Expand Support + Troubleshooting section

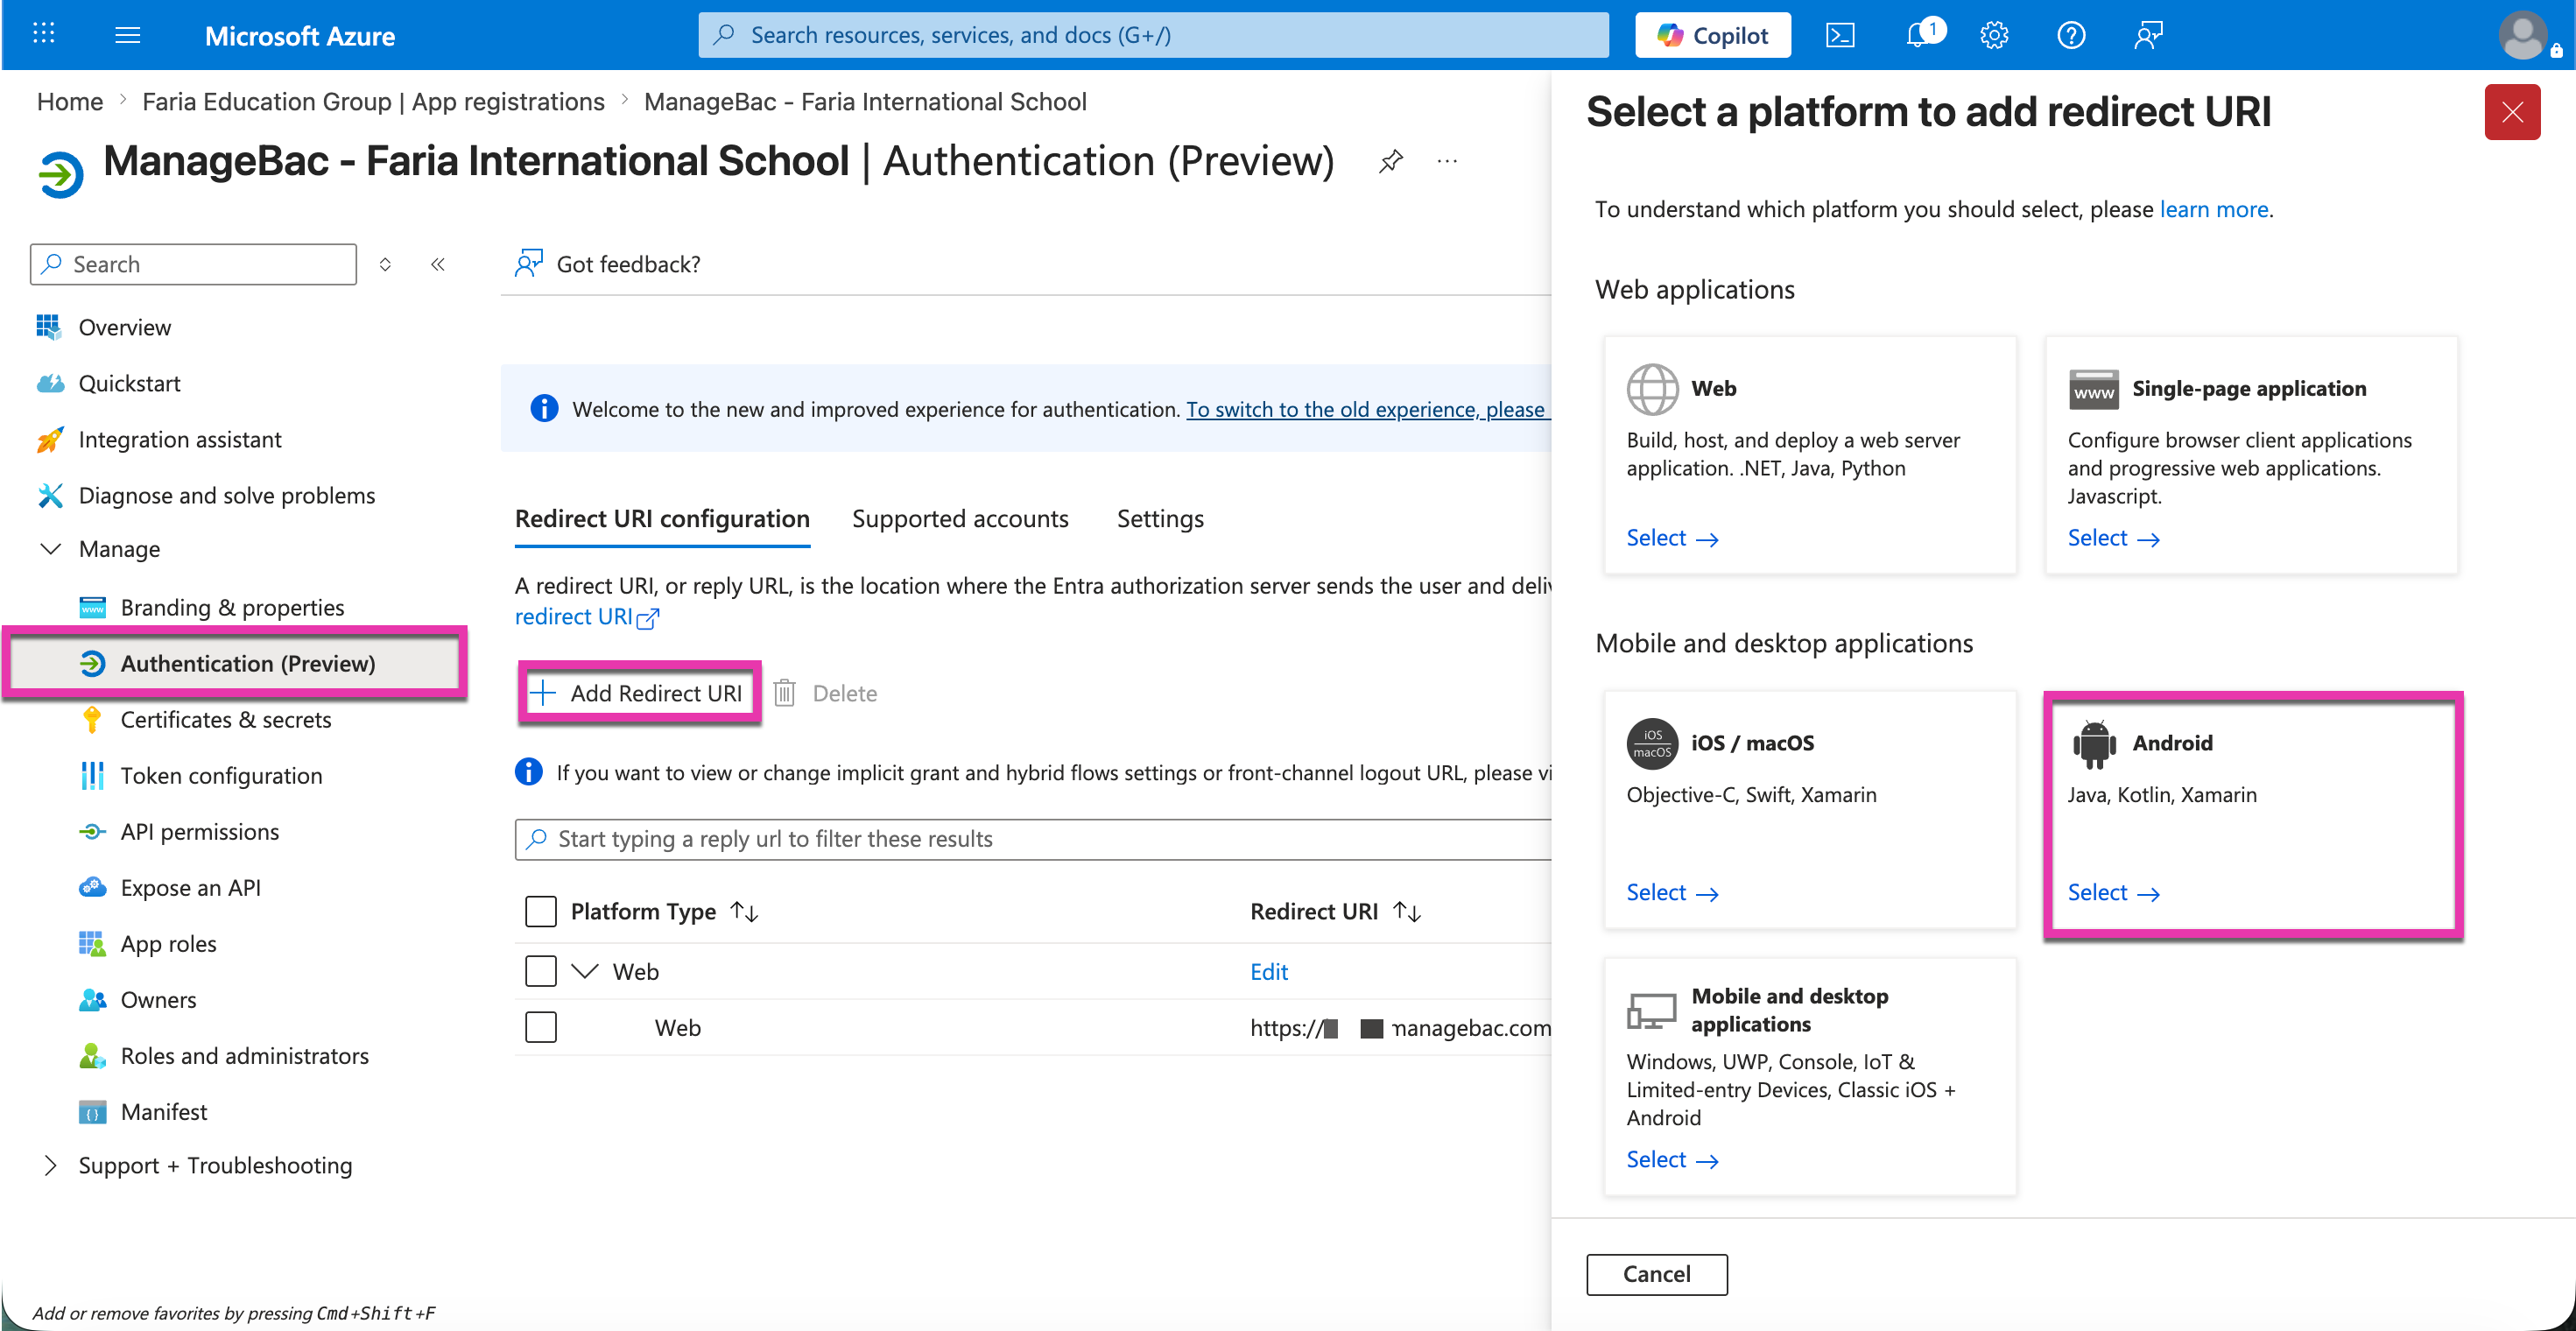[50, 1165]
